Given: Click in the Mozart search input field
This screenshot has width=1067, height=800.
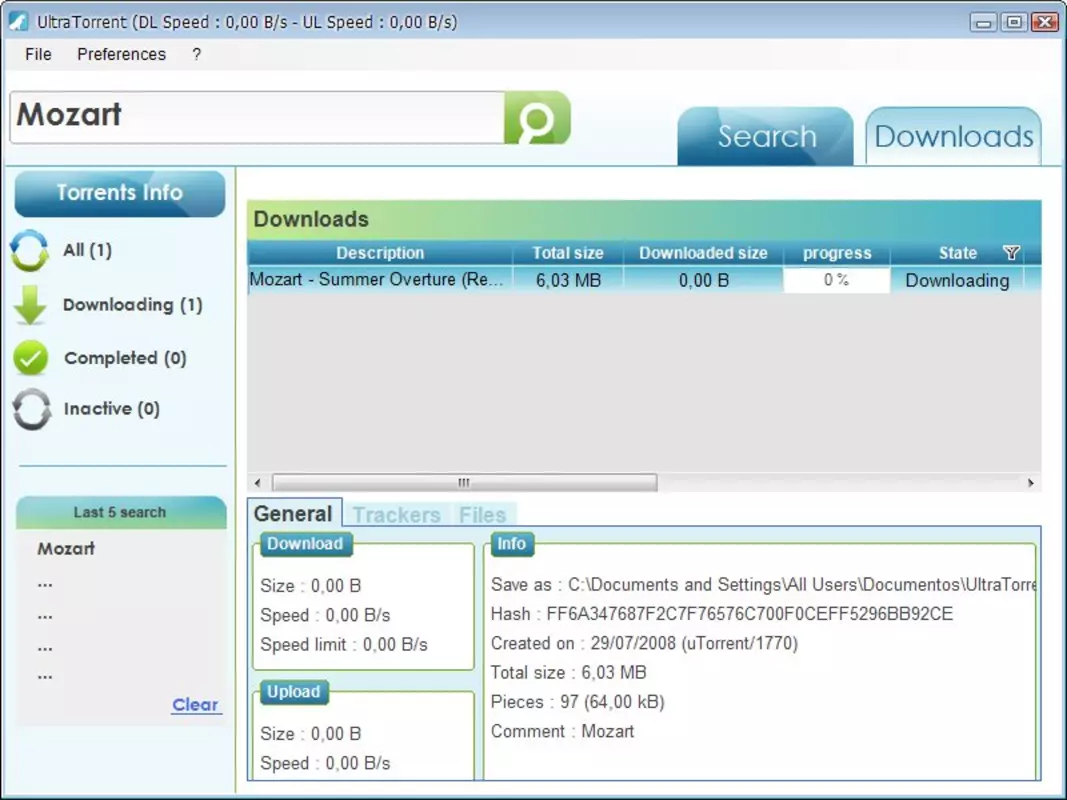Looking at the screenshot, I should tap(257, 117).
